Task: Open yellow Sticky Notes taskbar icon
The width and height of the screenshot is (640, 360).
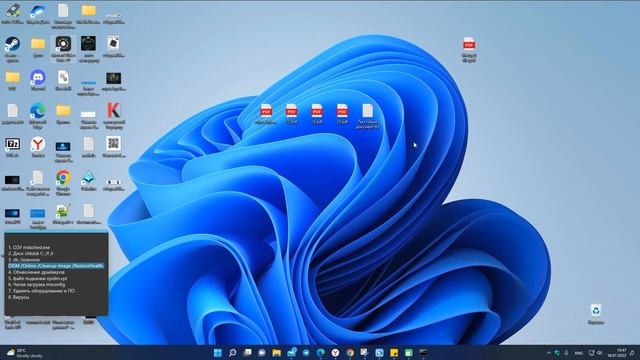Action: click(x=394, y=353)
